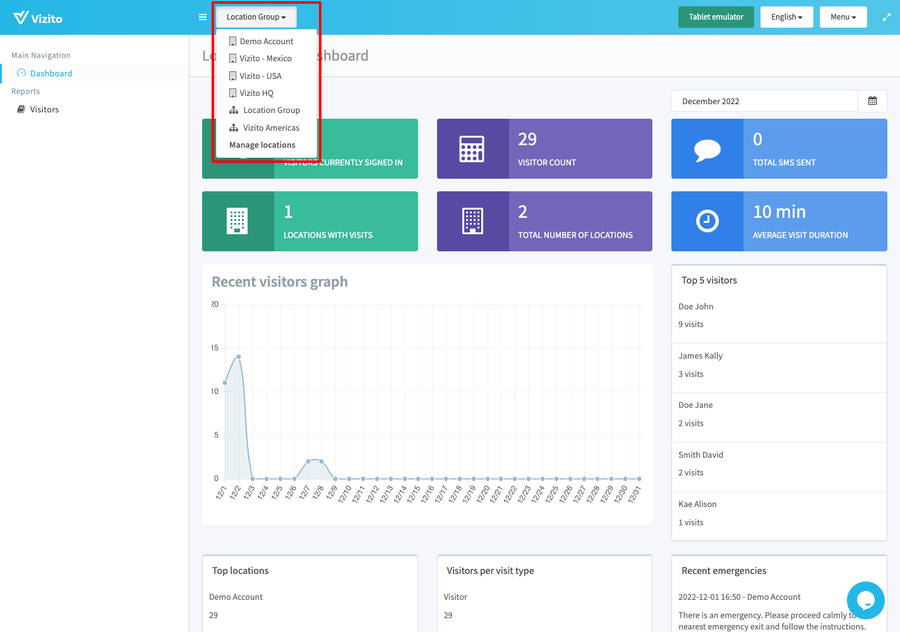This screenshot has height=632, width=900.
Task: Click the hamburger sidebar toggle icon
Action: point(203,17)
